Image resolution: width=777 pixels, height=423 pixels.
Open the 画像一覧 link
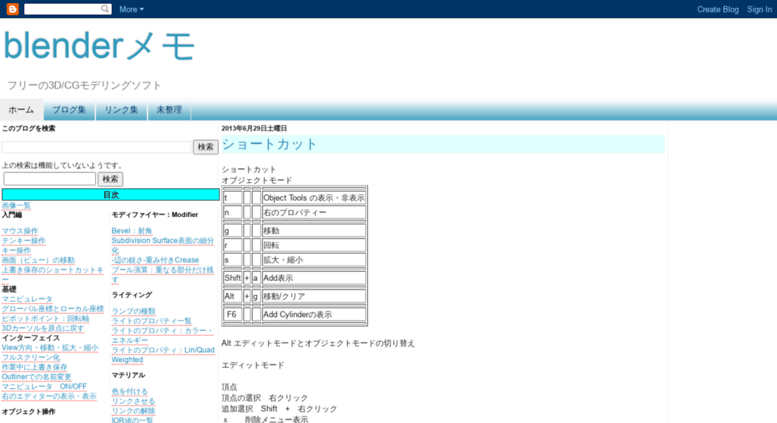tap(16, 206)
